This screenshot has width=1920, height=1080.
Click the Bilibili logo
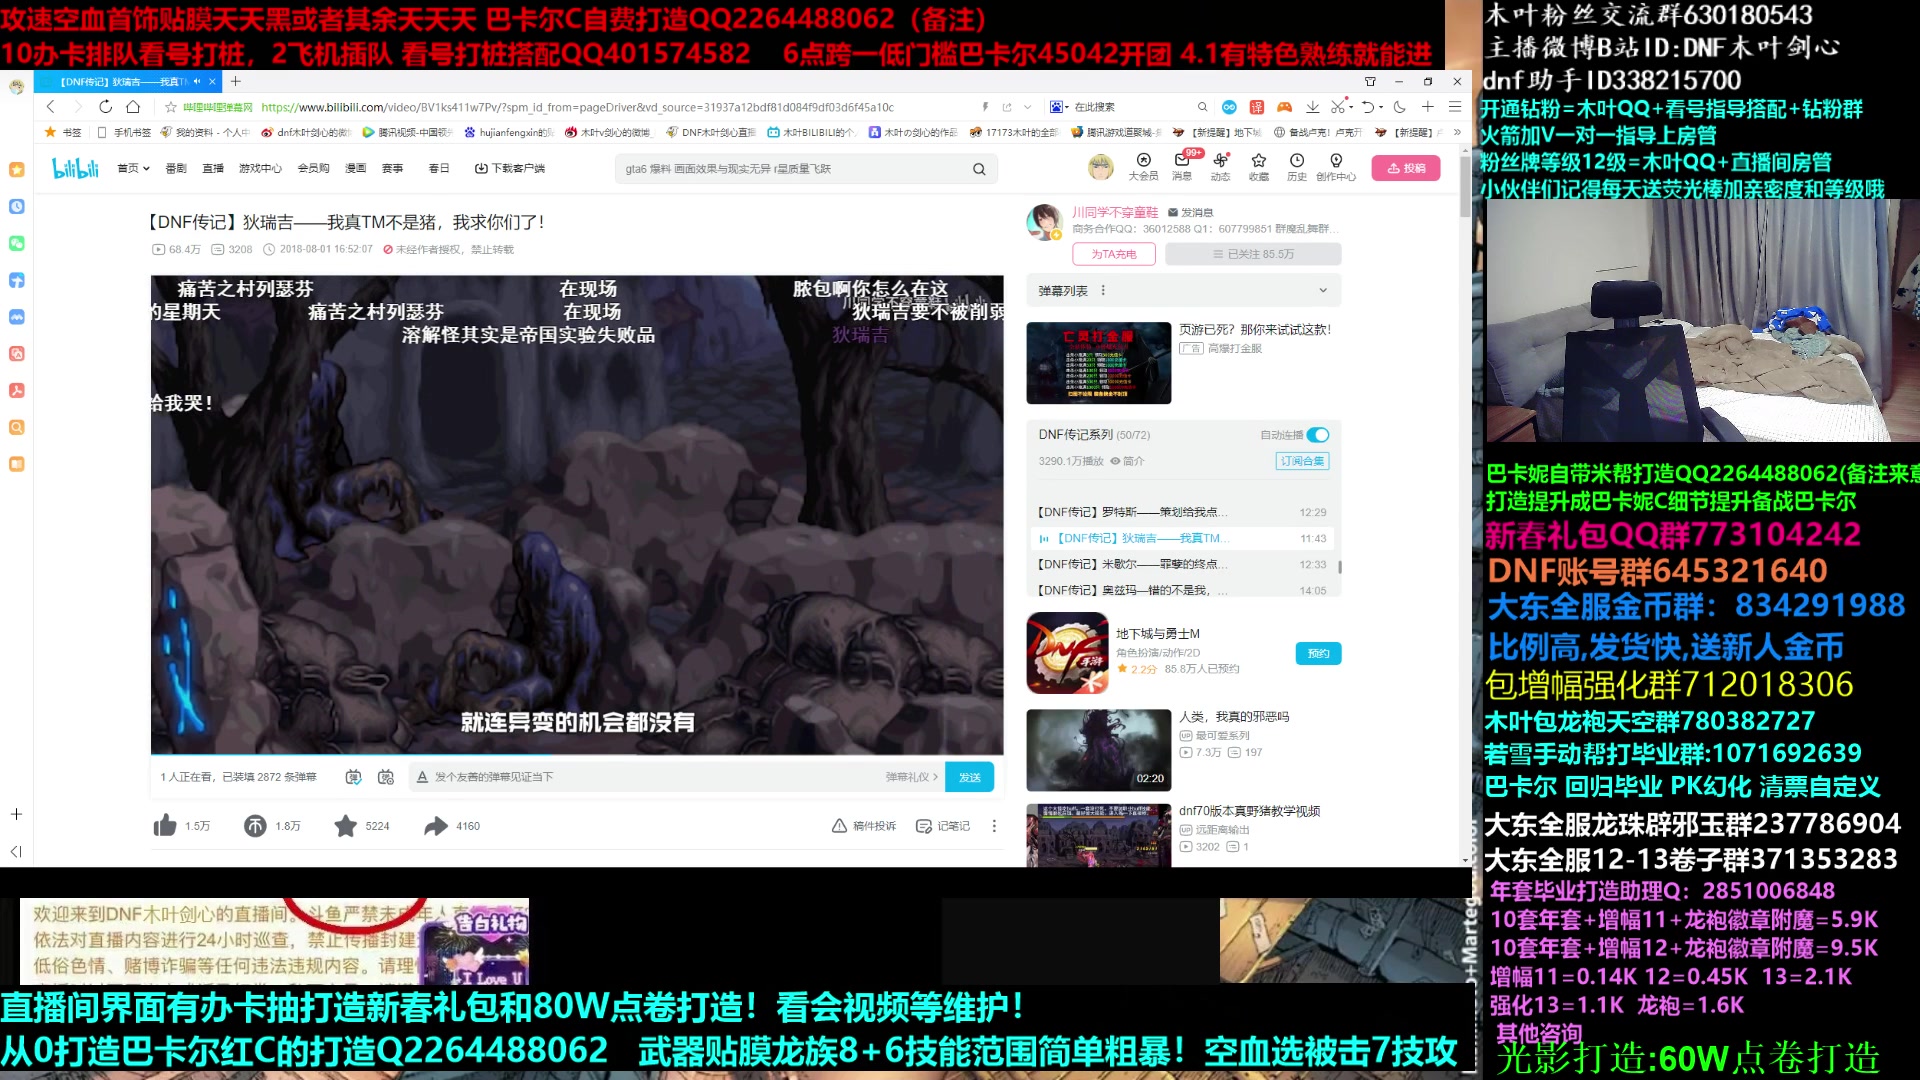point(75,168)
